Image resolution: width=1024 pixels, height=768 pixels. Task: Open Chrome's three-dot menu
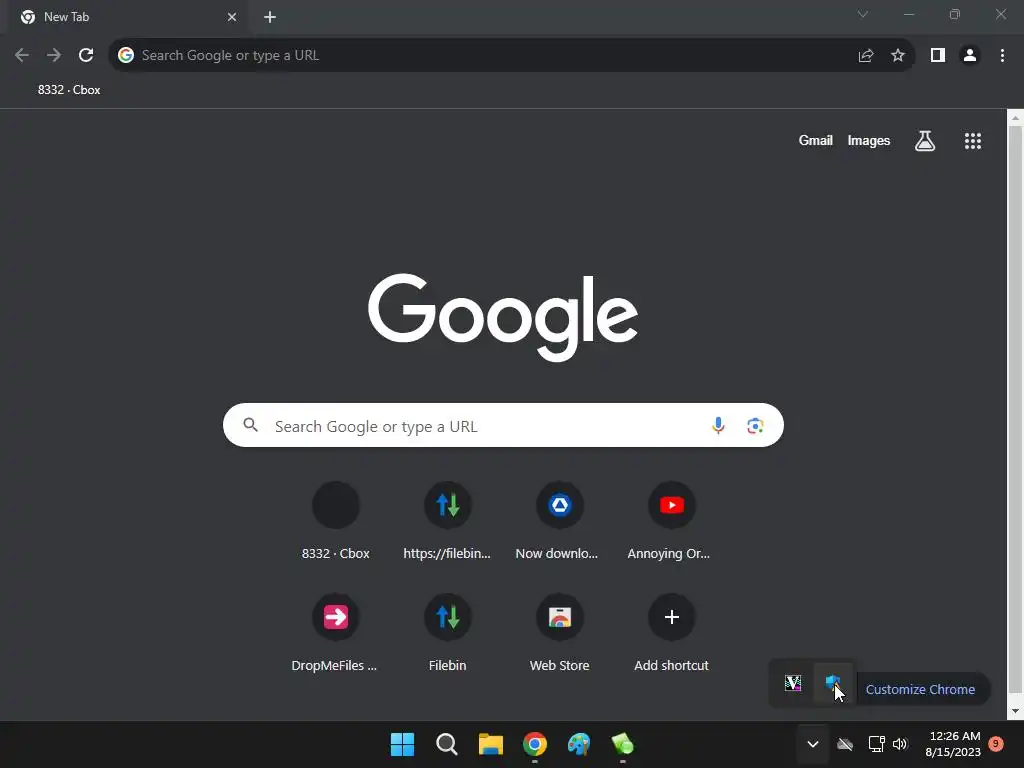point(1002,56)
